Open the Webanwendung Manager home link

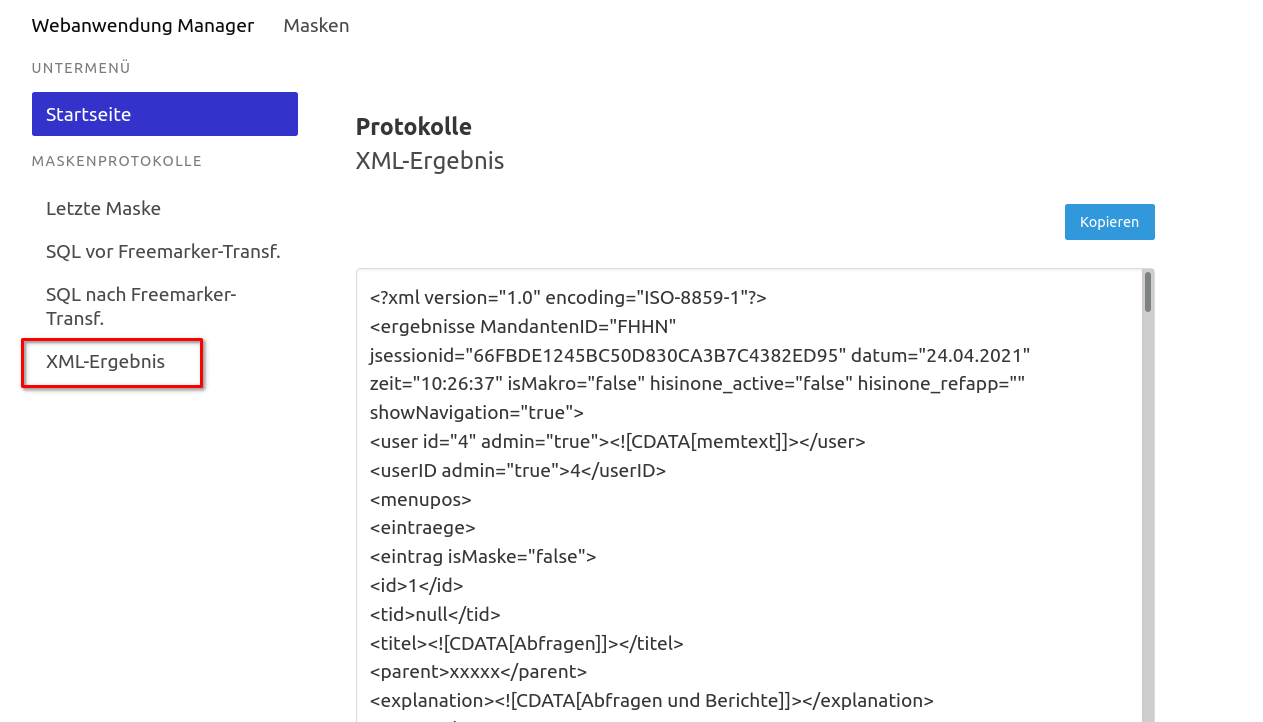point(143,25)
